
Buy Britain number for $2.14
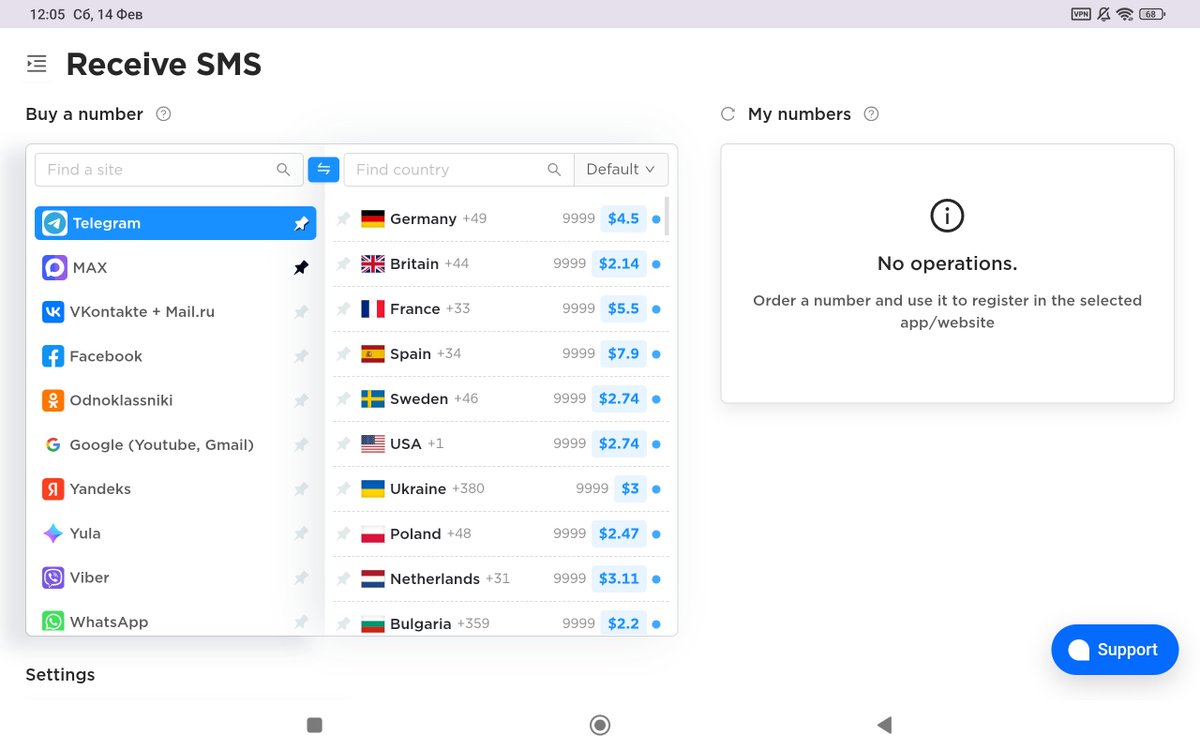click(619, 264)
